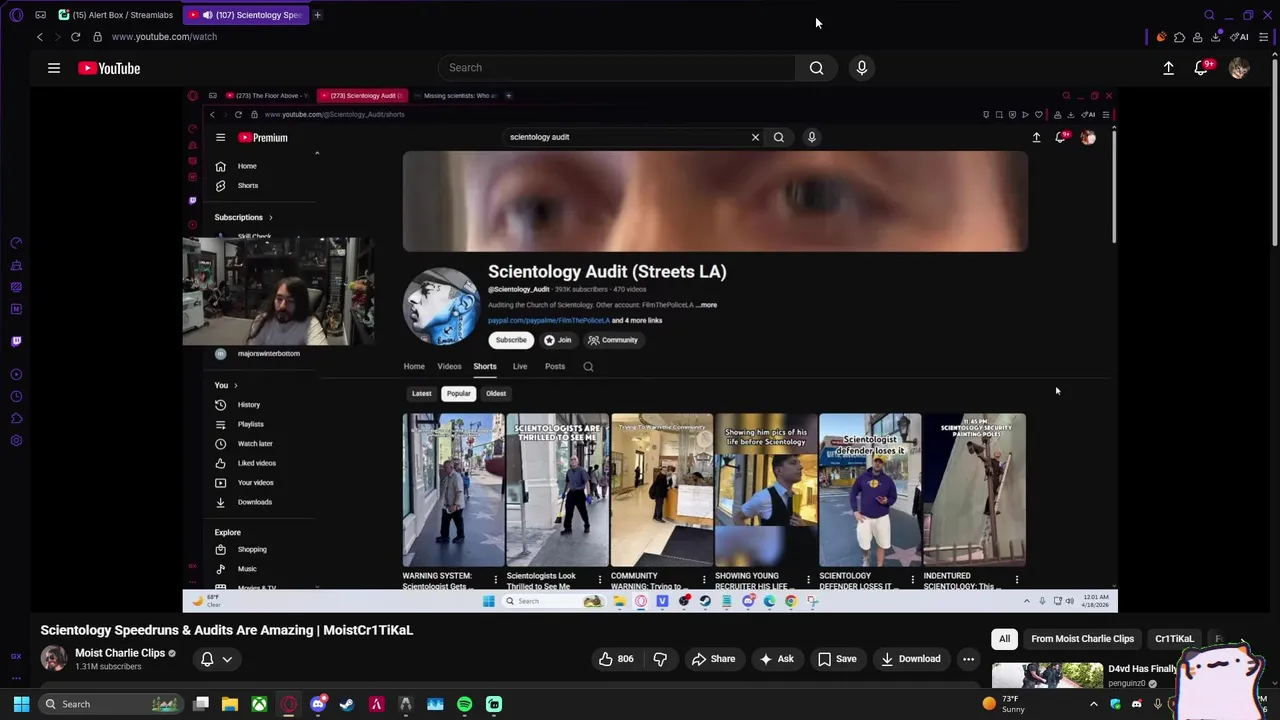
Task: Open the YouTube upload/create button
Action: [1168, 68]
